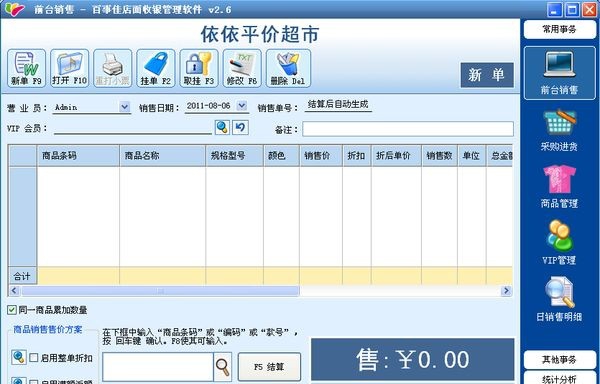Modify order with 修改 F6
Screen dimensions: 600x384
click(242, 68)
